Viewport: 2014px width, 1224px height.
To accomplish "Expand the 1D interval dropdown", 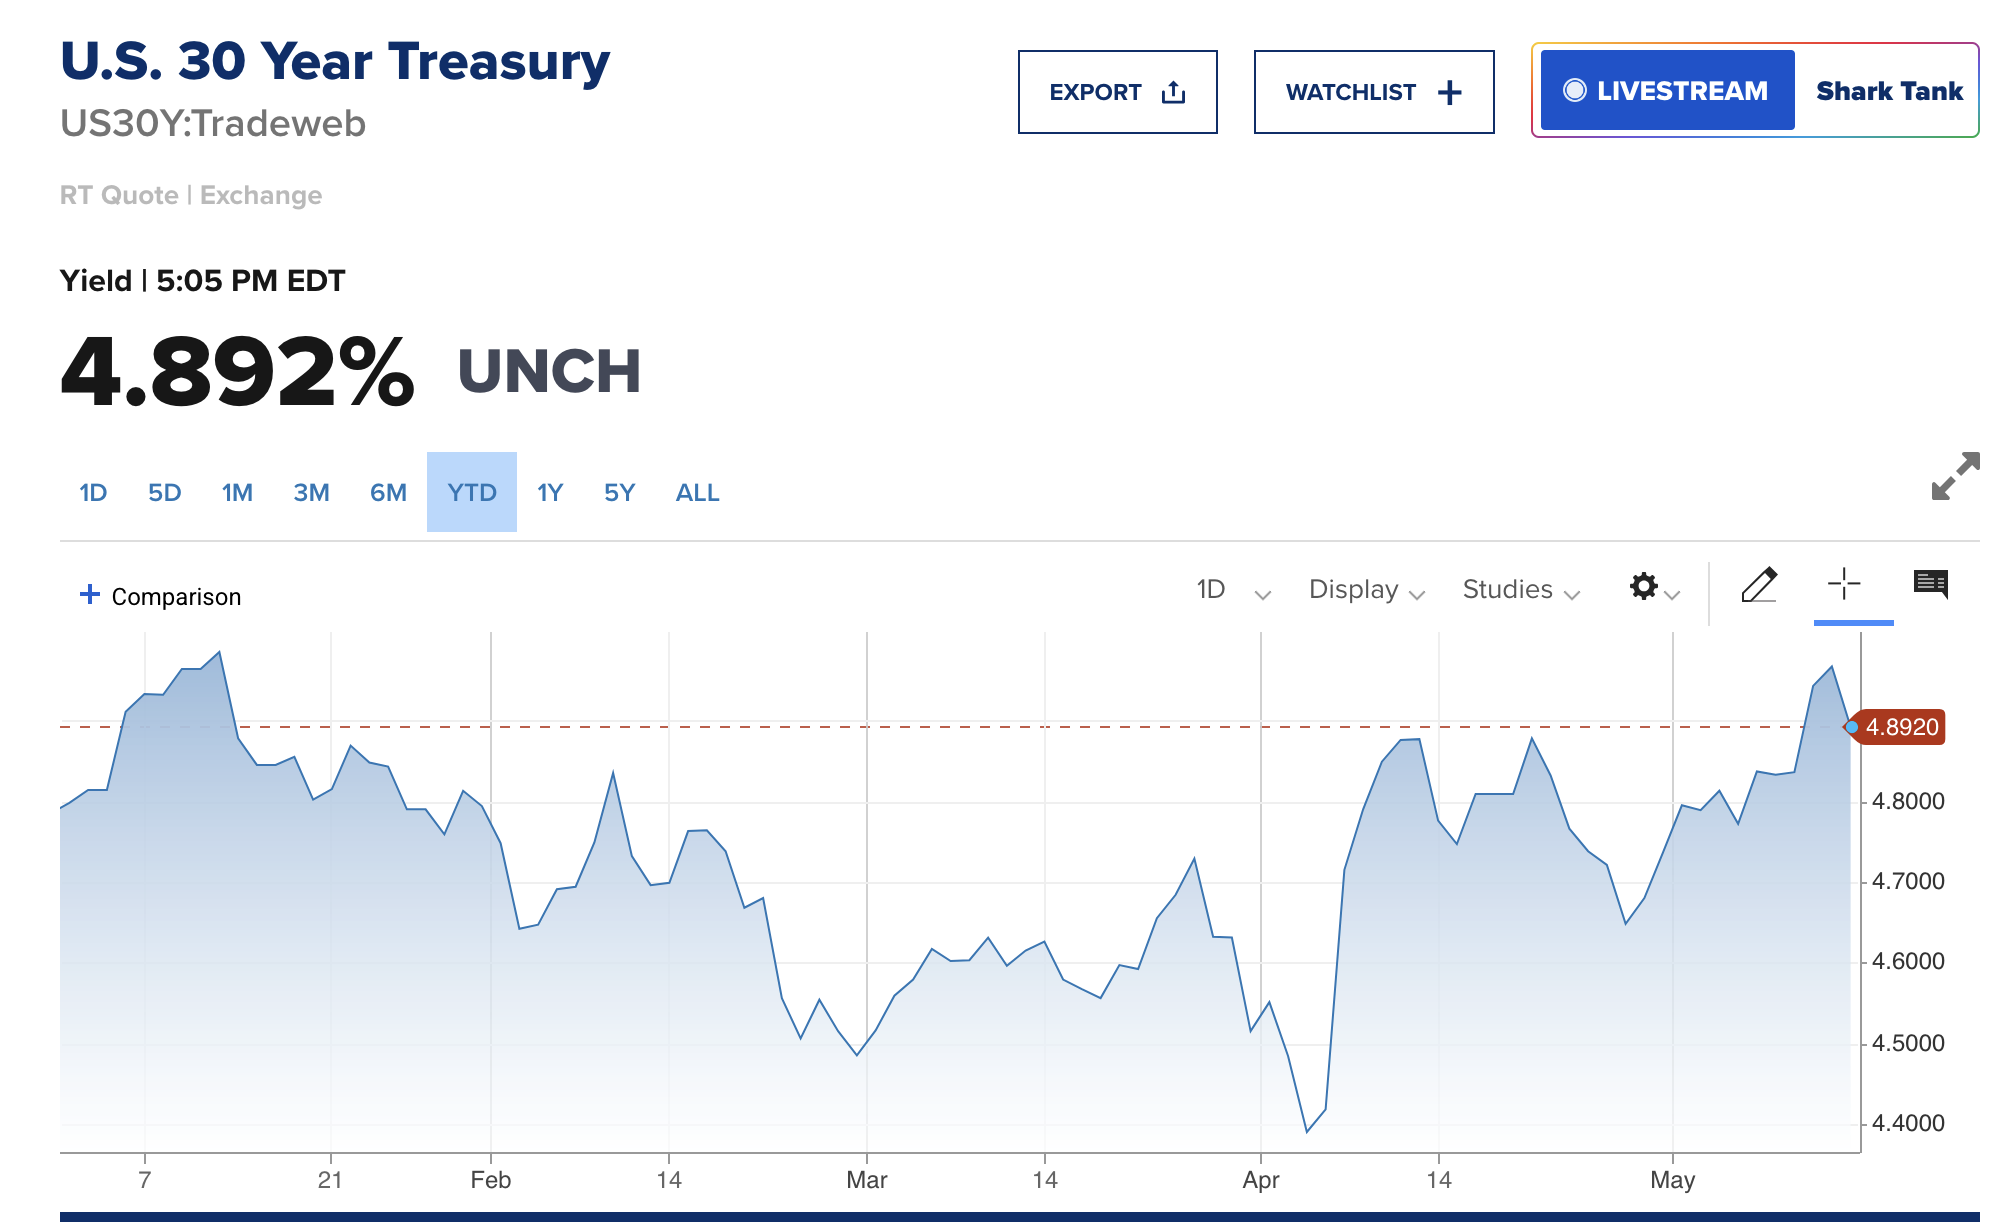I will point(1232,590).
